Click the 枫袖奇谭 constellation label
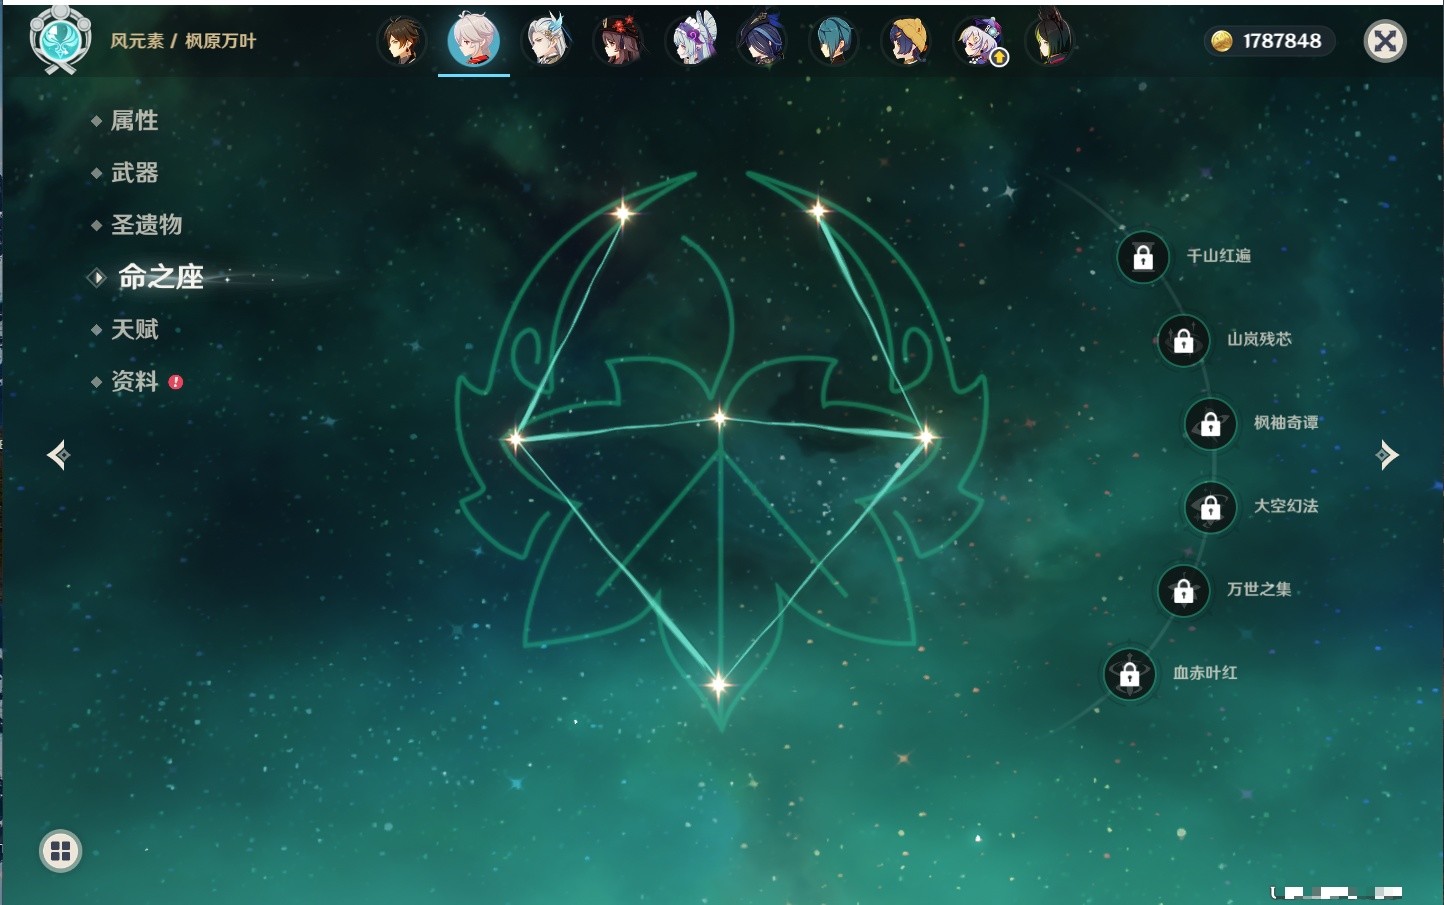This screenshot has width=1444, height=905. (1286, 423)
